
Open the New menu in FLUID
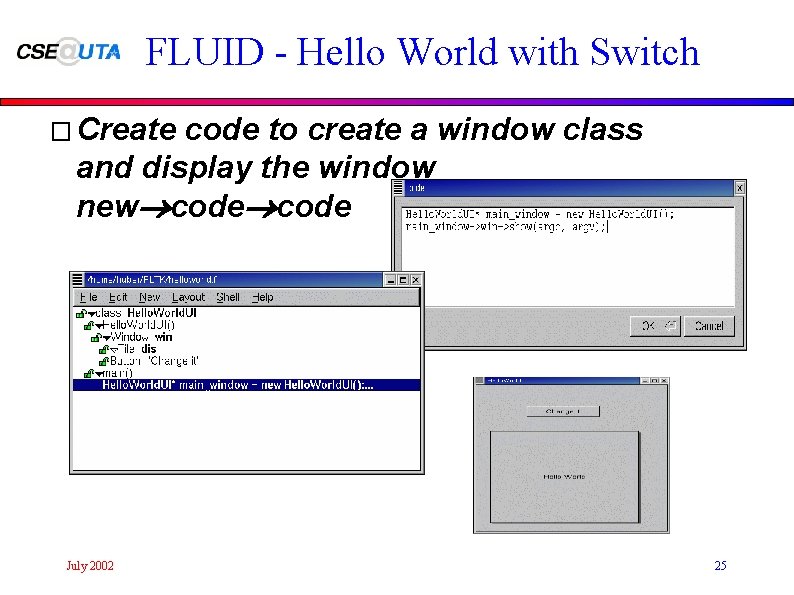[149, 297]
